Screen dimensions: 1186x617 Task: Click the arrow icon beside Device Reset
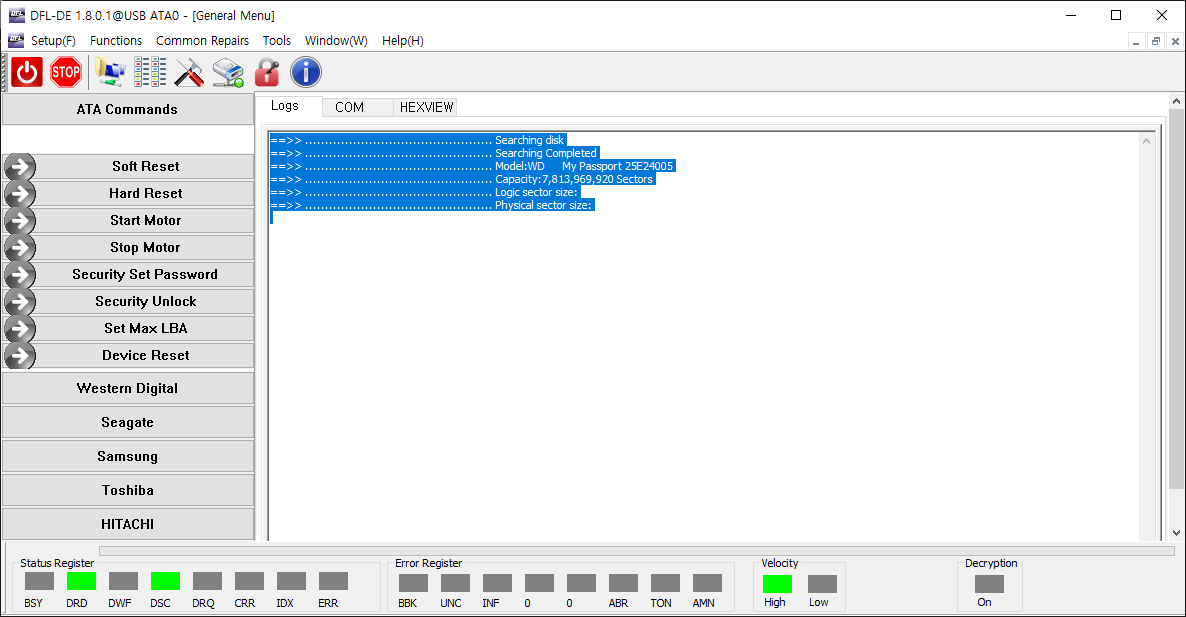(20, 355)
